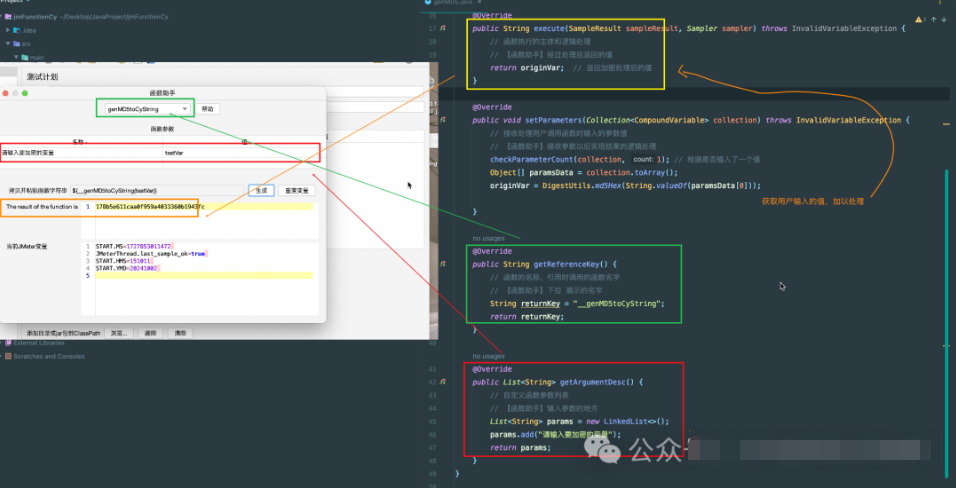Viewport: 956px width, 488px height.
Task: Click 'no usages' hint above getArgumentDesc
Action: [x=488, y=356]
